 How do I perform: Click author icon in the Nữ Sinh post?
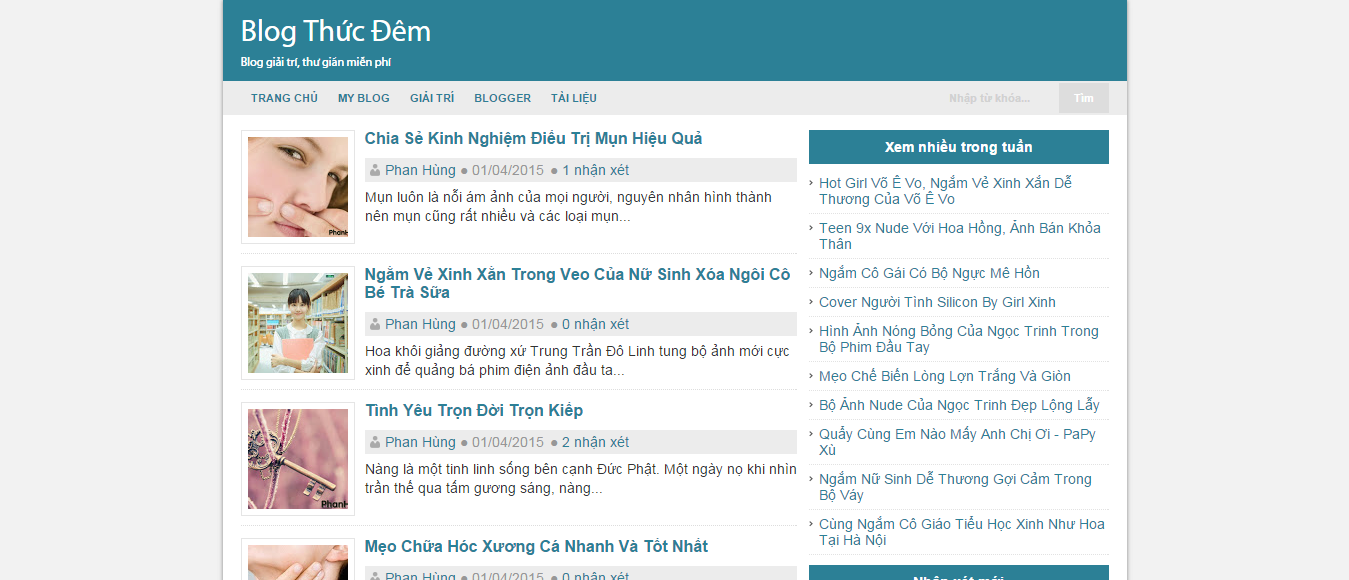click(375, 324)
